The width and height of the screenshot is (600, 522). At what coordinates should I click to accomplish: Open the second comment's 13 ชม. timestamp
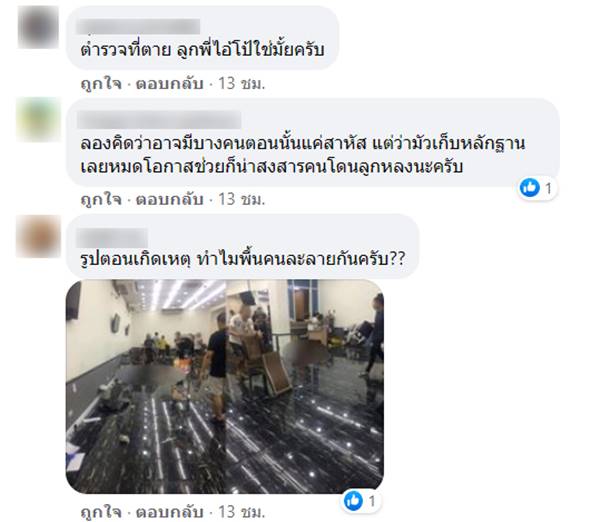[x=241, y=199]
